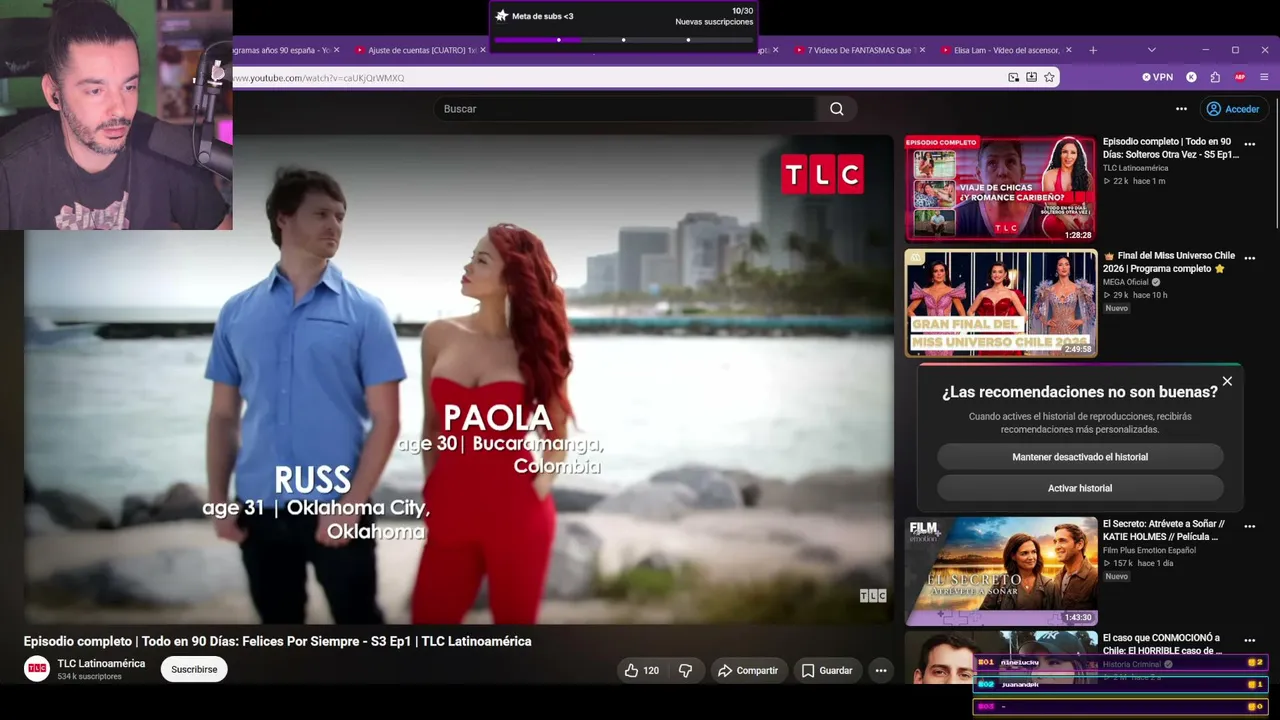Expand the tab list dropdown arrow
The width and height of the screenshot is (1280, 720).
tap(1151, 50)
